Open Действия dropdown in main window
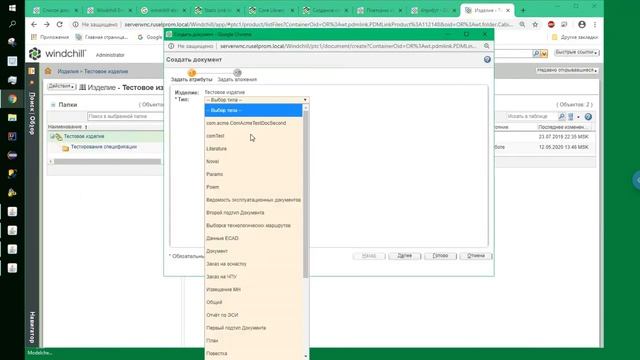Image resolution: width=640 pixels, height=360 pixels. click(x=61, y=86)
